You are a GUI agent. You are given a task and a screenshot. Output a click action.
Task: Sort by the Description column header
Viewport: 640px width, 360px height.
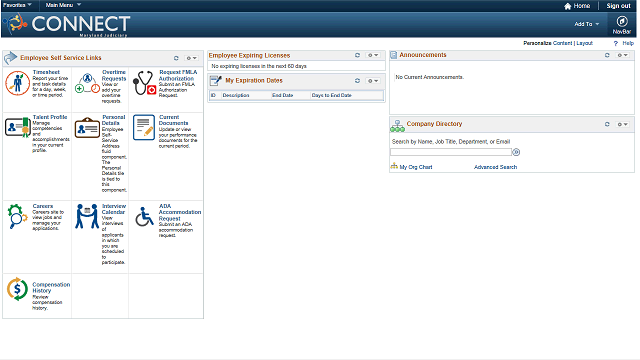236,95
